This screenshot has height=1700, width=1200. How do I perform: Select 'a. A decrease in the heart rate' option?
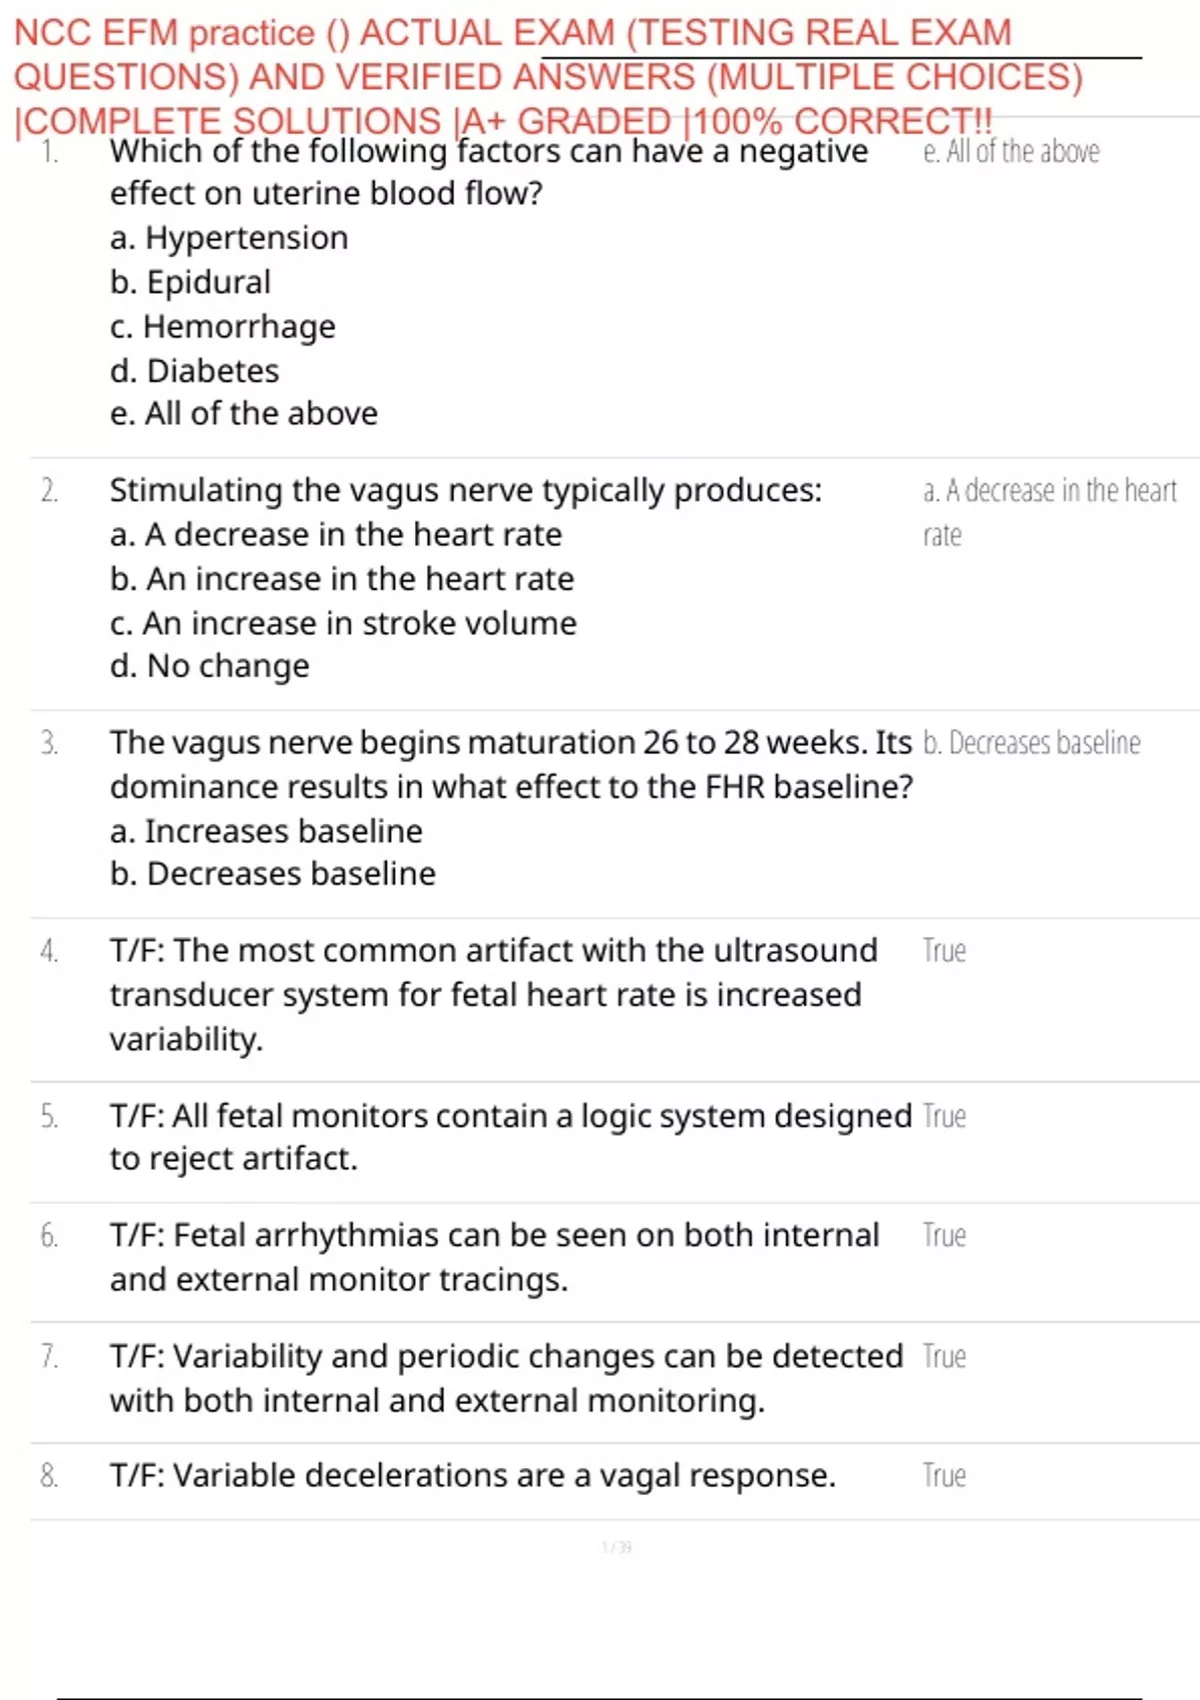(336, 535)
